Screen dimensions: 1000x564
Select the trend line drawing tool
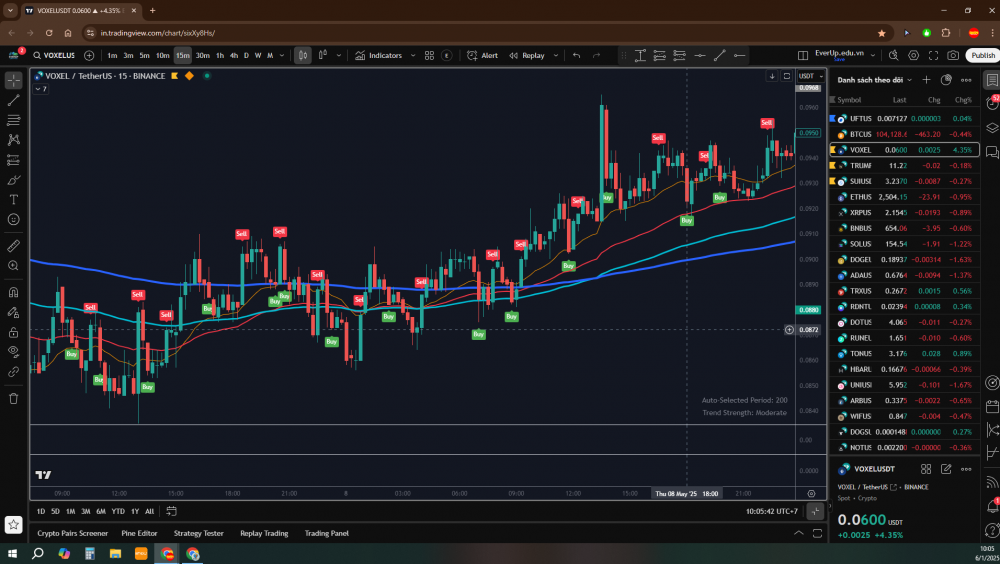(x=13, y=100)
